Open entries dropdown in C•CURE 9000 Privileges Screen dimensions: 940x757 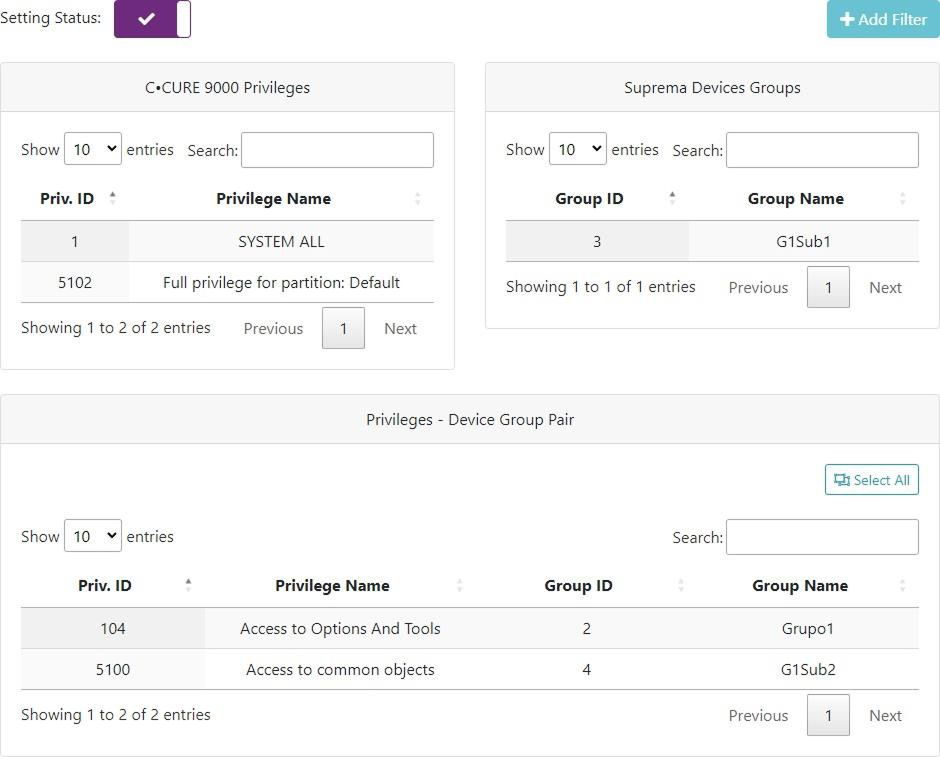click(x=92, y=150)
